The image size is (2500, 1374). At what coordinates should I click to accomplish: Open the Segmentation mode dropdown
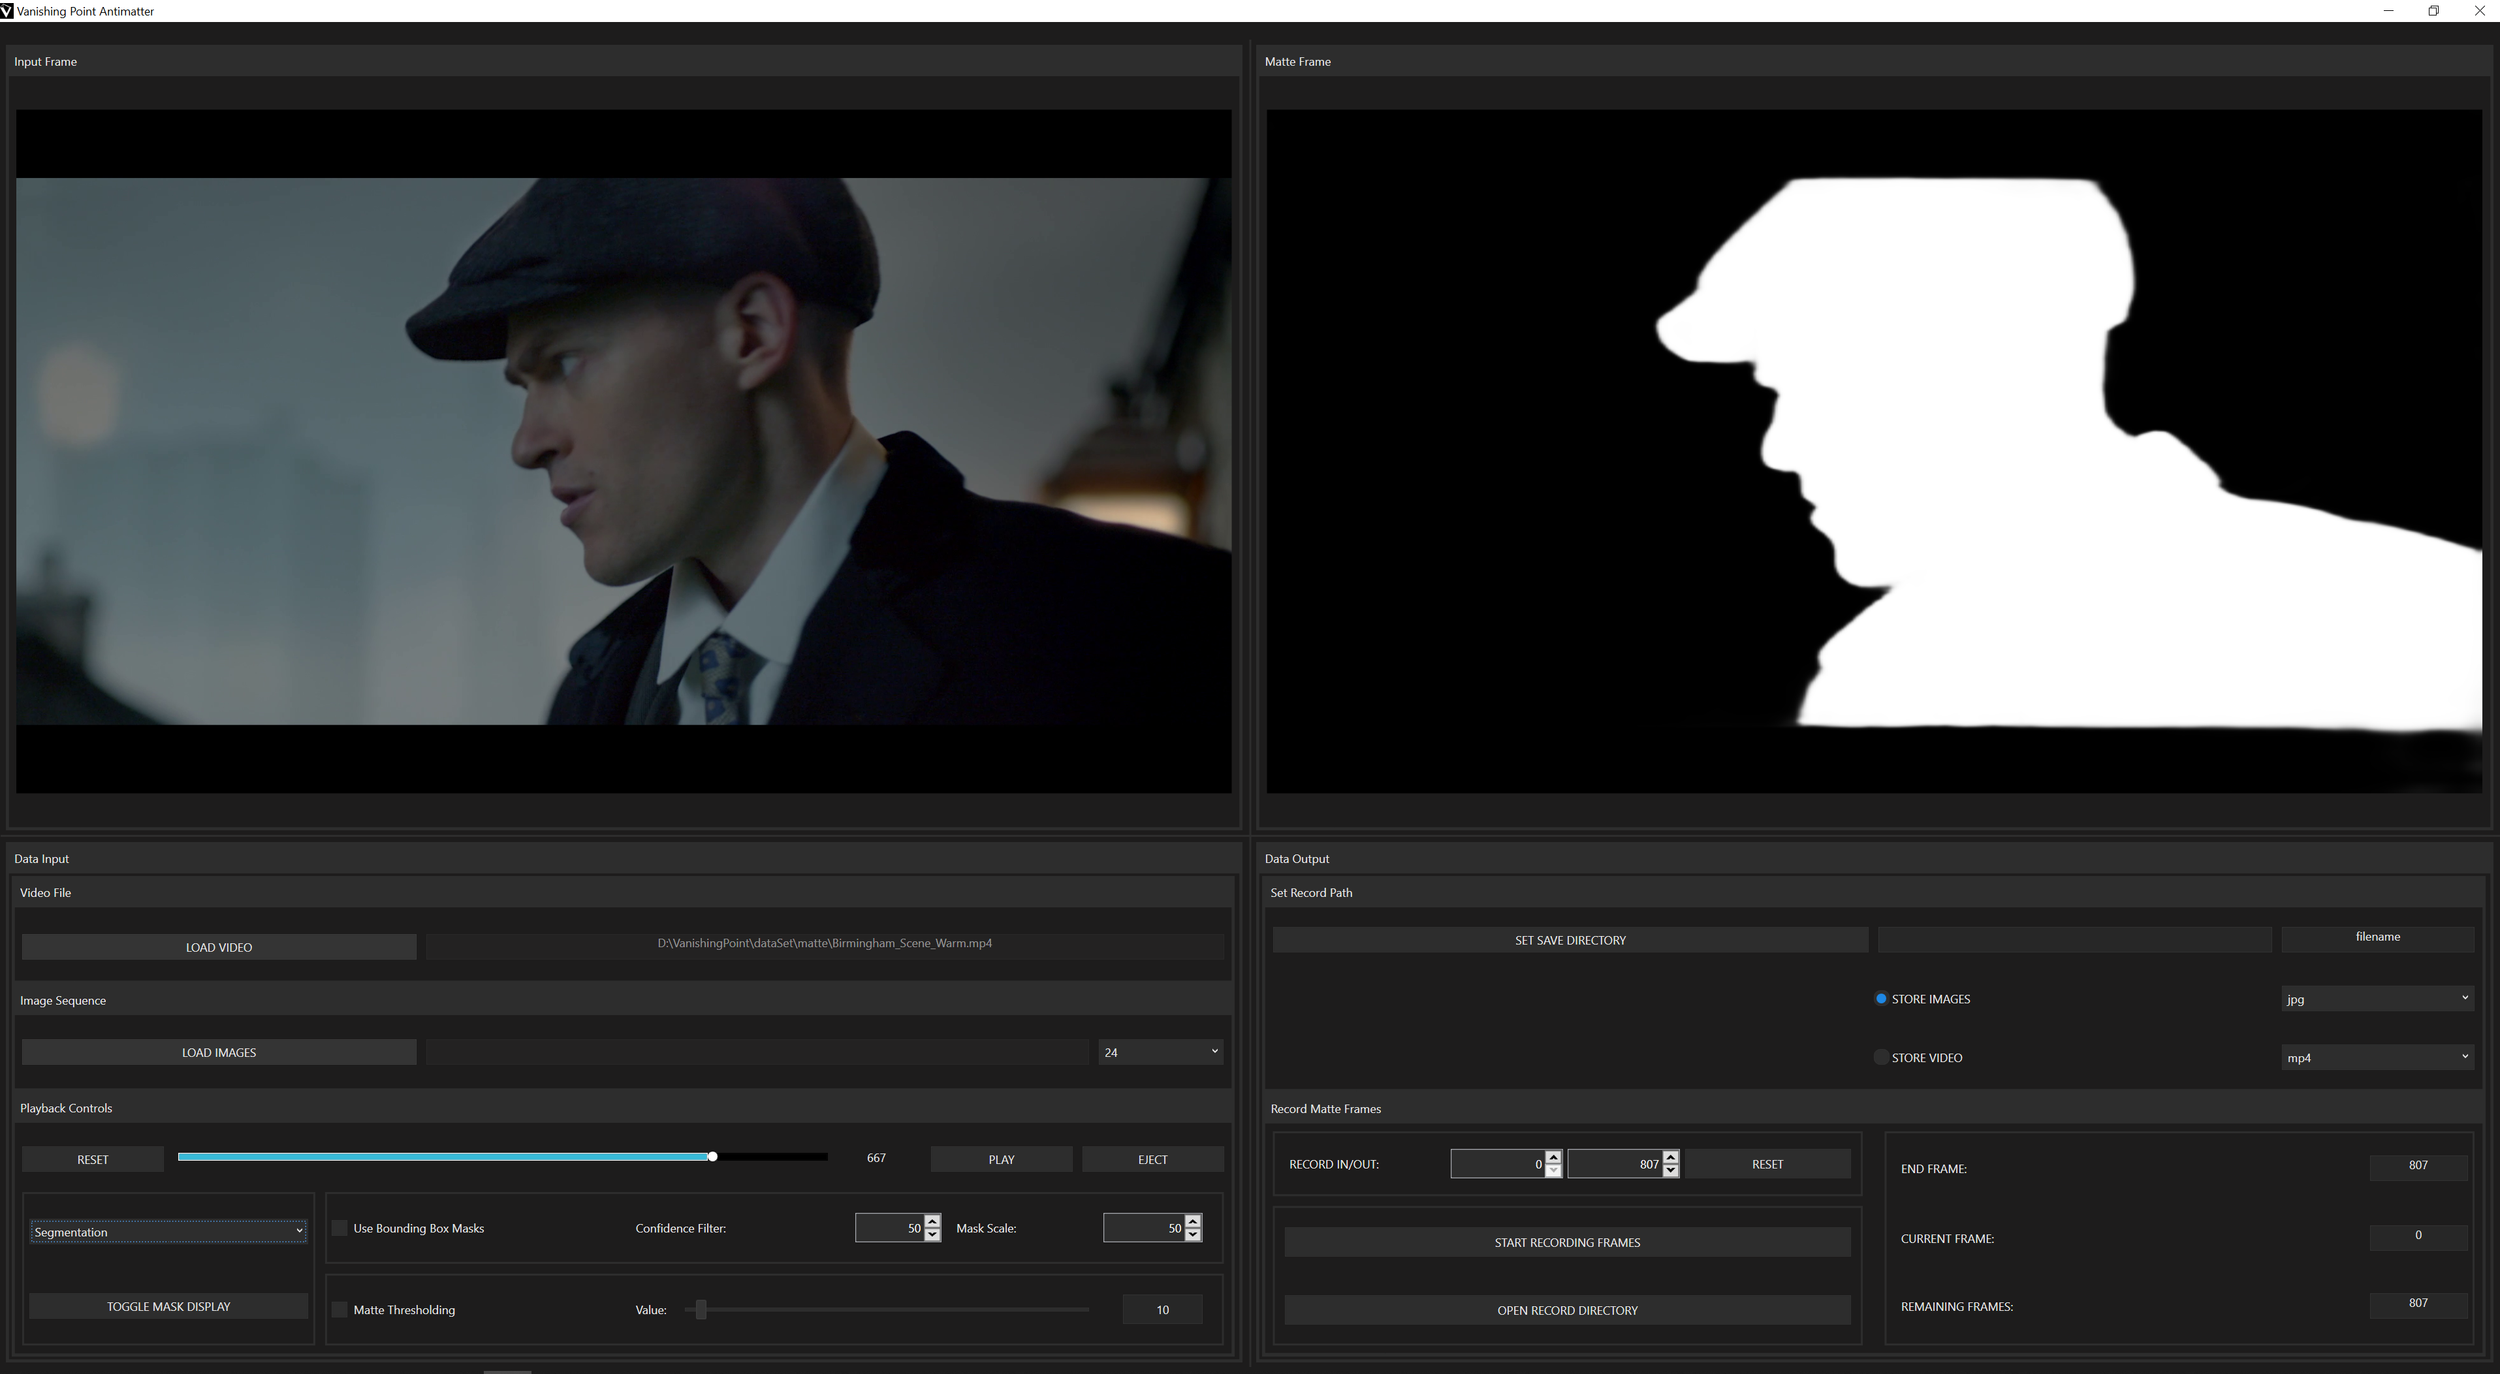pyautogui.click(x=168, y=1232)
